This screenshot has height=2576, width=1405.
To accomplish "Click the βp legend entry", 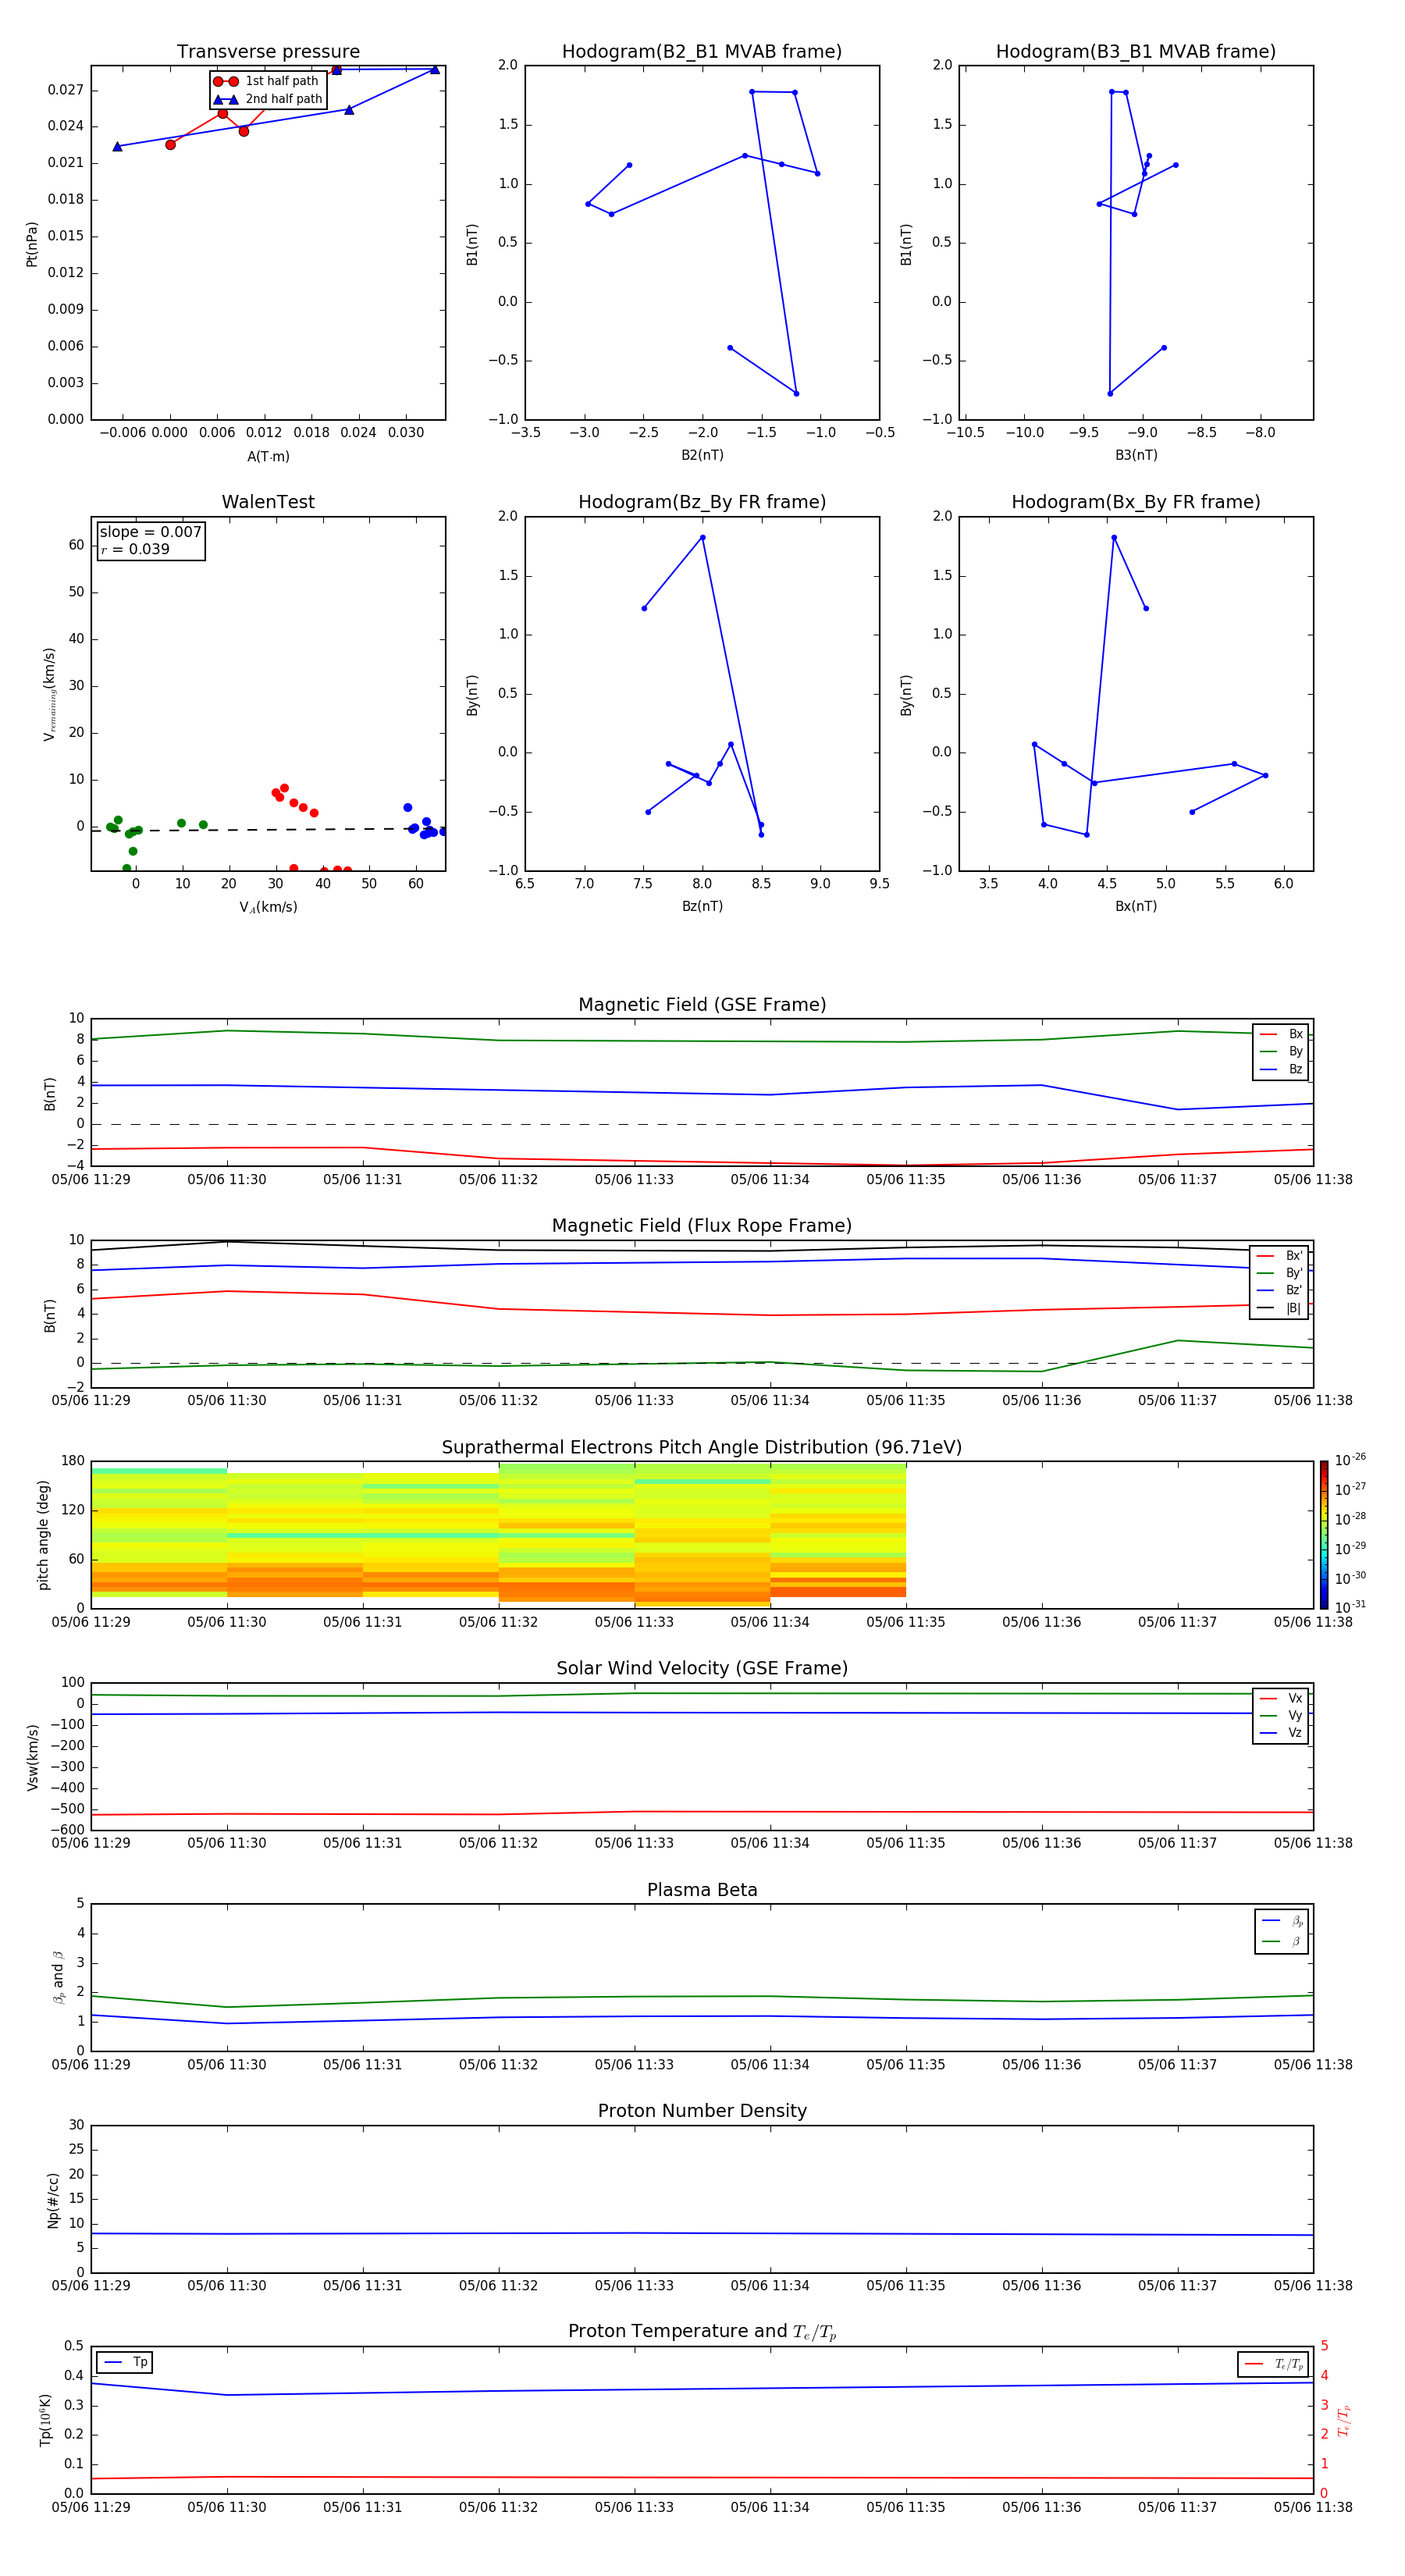I will tap(1282, 1921).
